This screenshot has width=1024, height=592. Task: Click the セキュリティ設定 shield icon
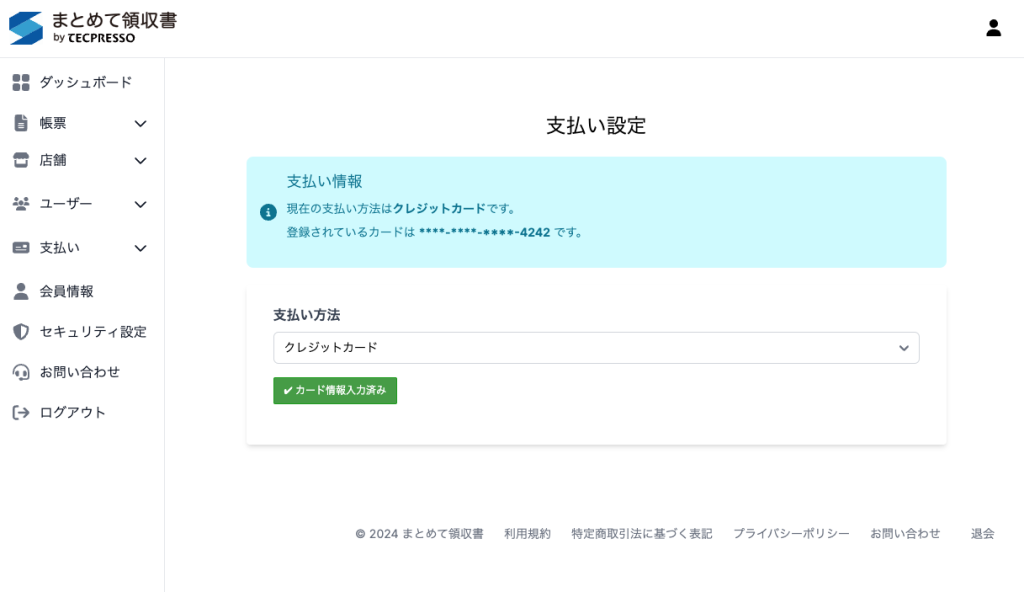(21, 332)
